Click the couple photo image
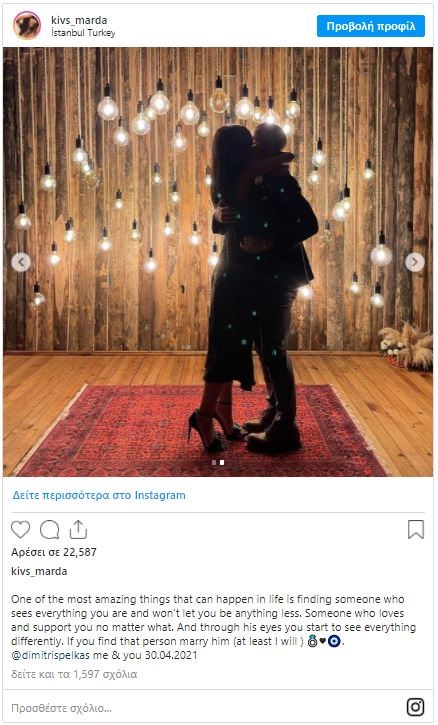The width and height of the screenshot is (438, 725). pyautogui.click(x=218, y=262)
